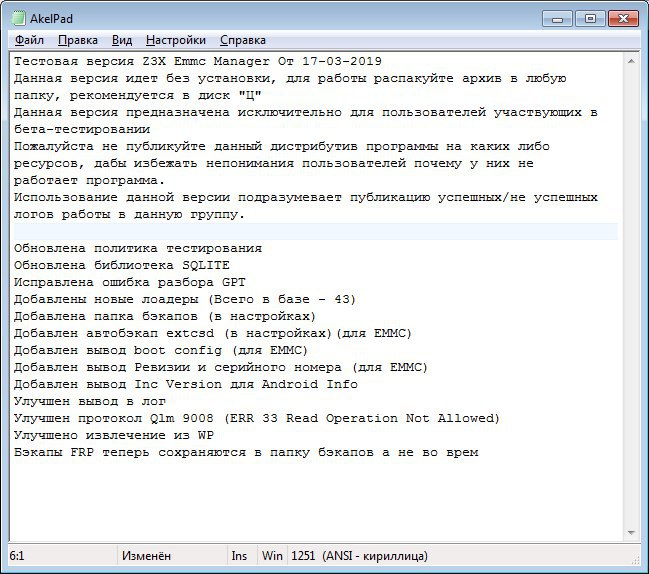649x574 pixels.
Task: Click the 6:1 cursor position in status bar
Action: 17,555
